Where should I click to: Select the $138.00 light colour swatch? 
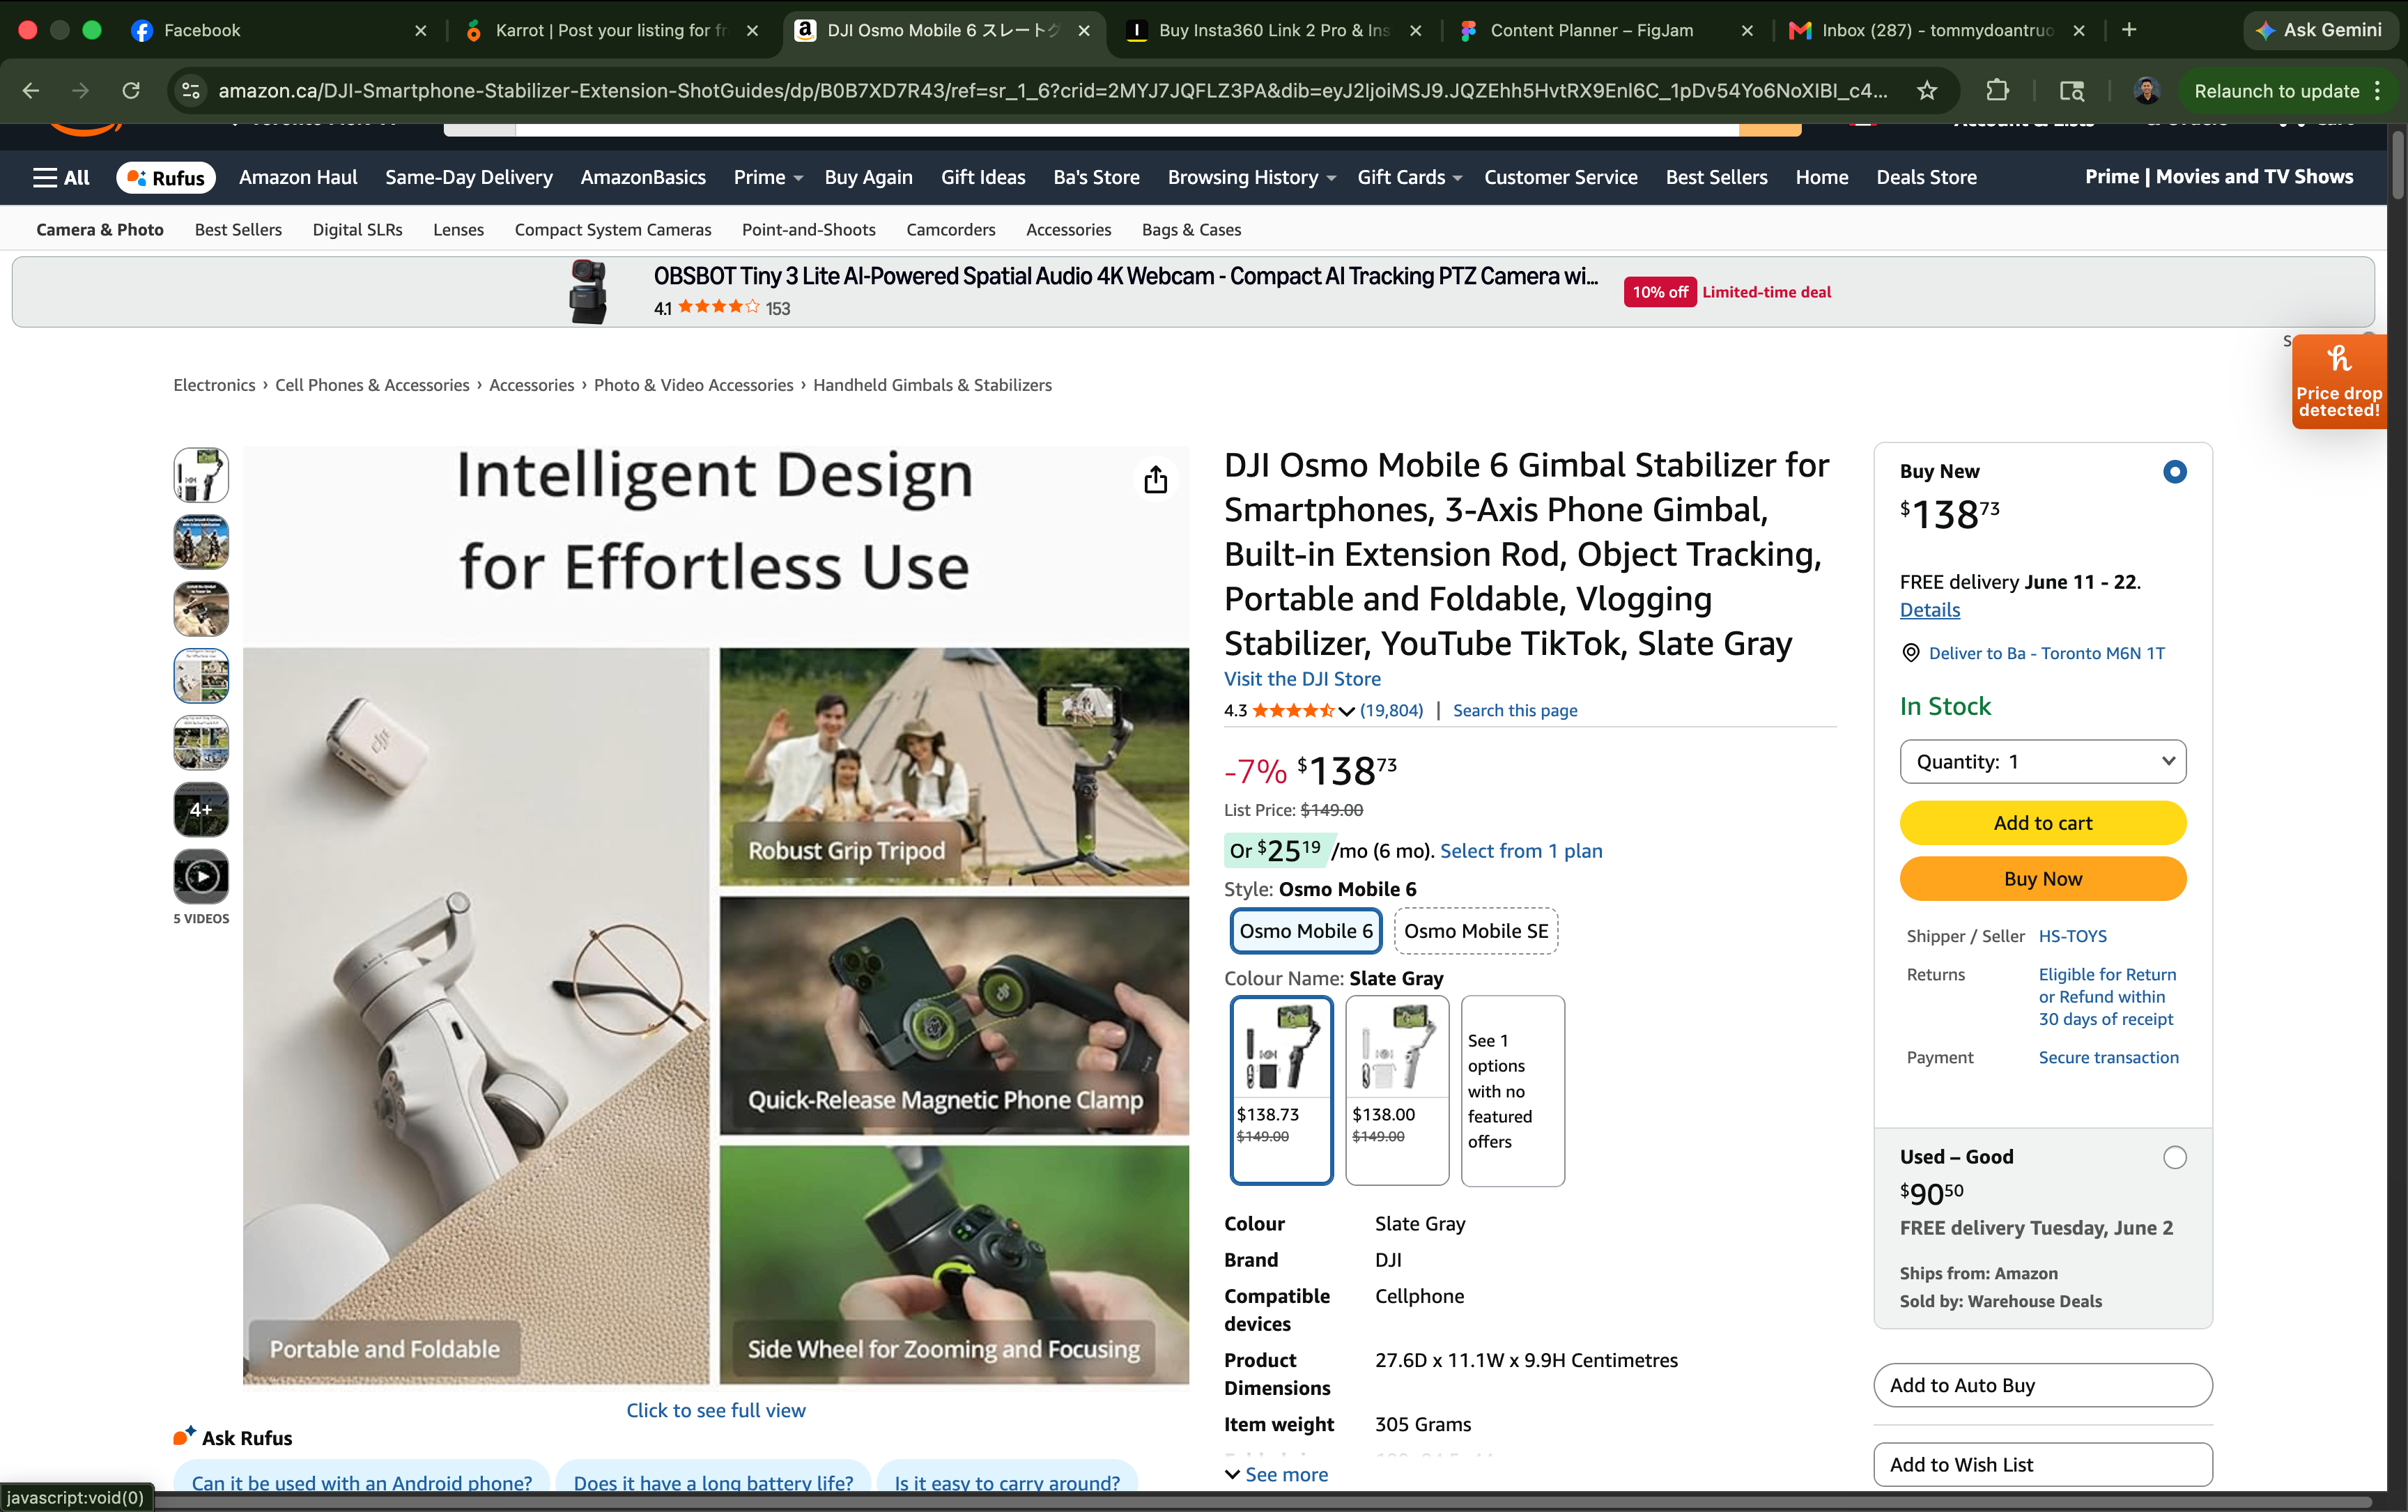click(x=1397, y=1090)
